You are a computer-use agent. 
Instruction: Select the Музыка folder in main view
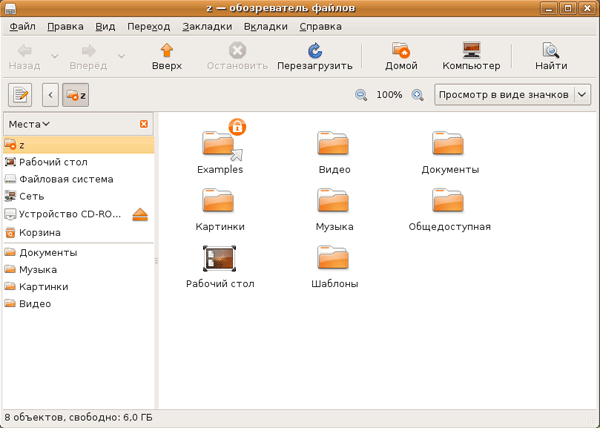(x=335, y=207)
